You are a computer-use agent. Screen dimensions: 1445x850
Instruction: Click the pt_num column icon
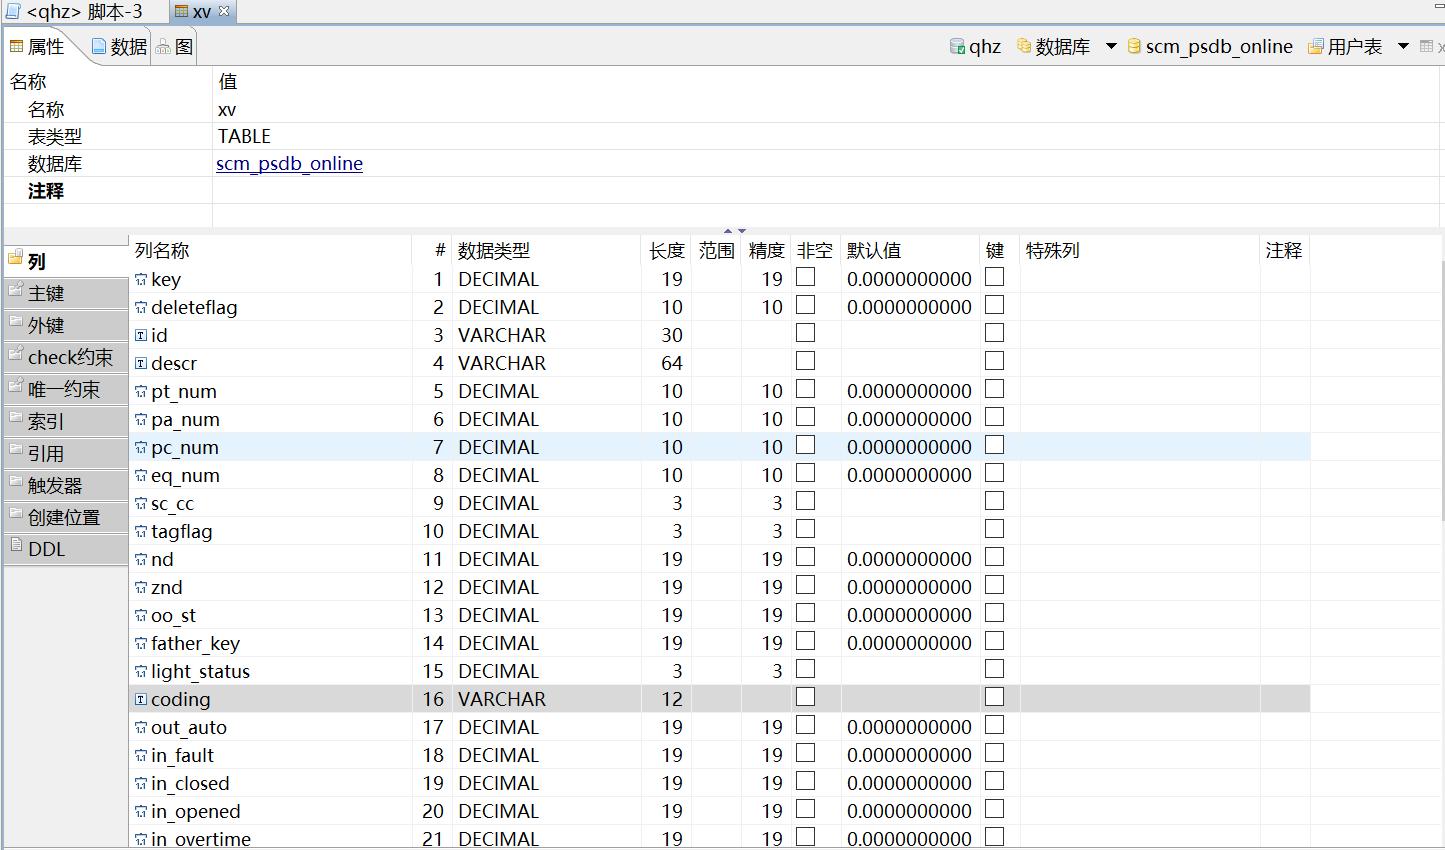pyautogui.click(x=141, y=392)
